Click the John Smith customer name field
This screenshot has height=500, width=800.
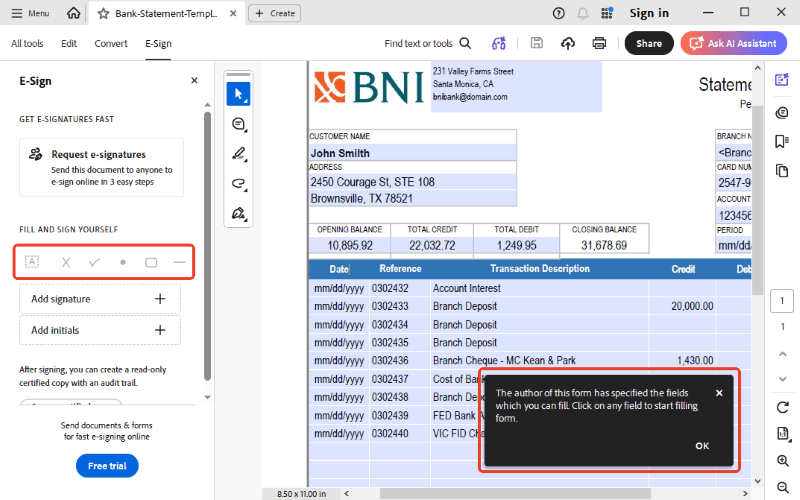click(x=412, y=153)
